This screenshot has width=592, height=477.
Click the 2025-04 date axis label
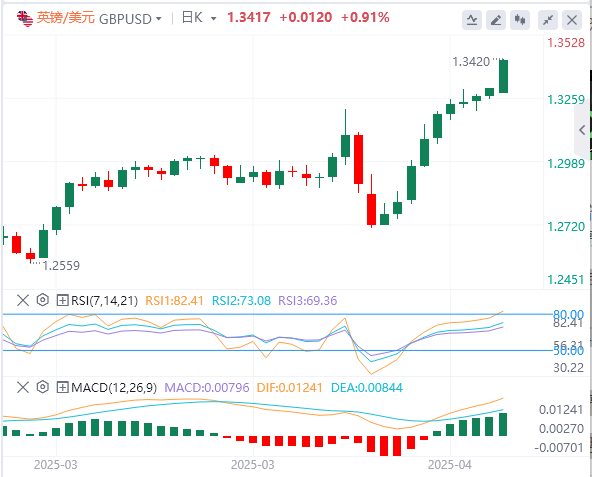450,465
